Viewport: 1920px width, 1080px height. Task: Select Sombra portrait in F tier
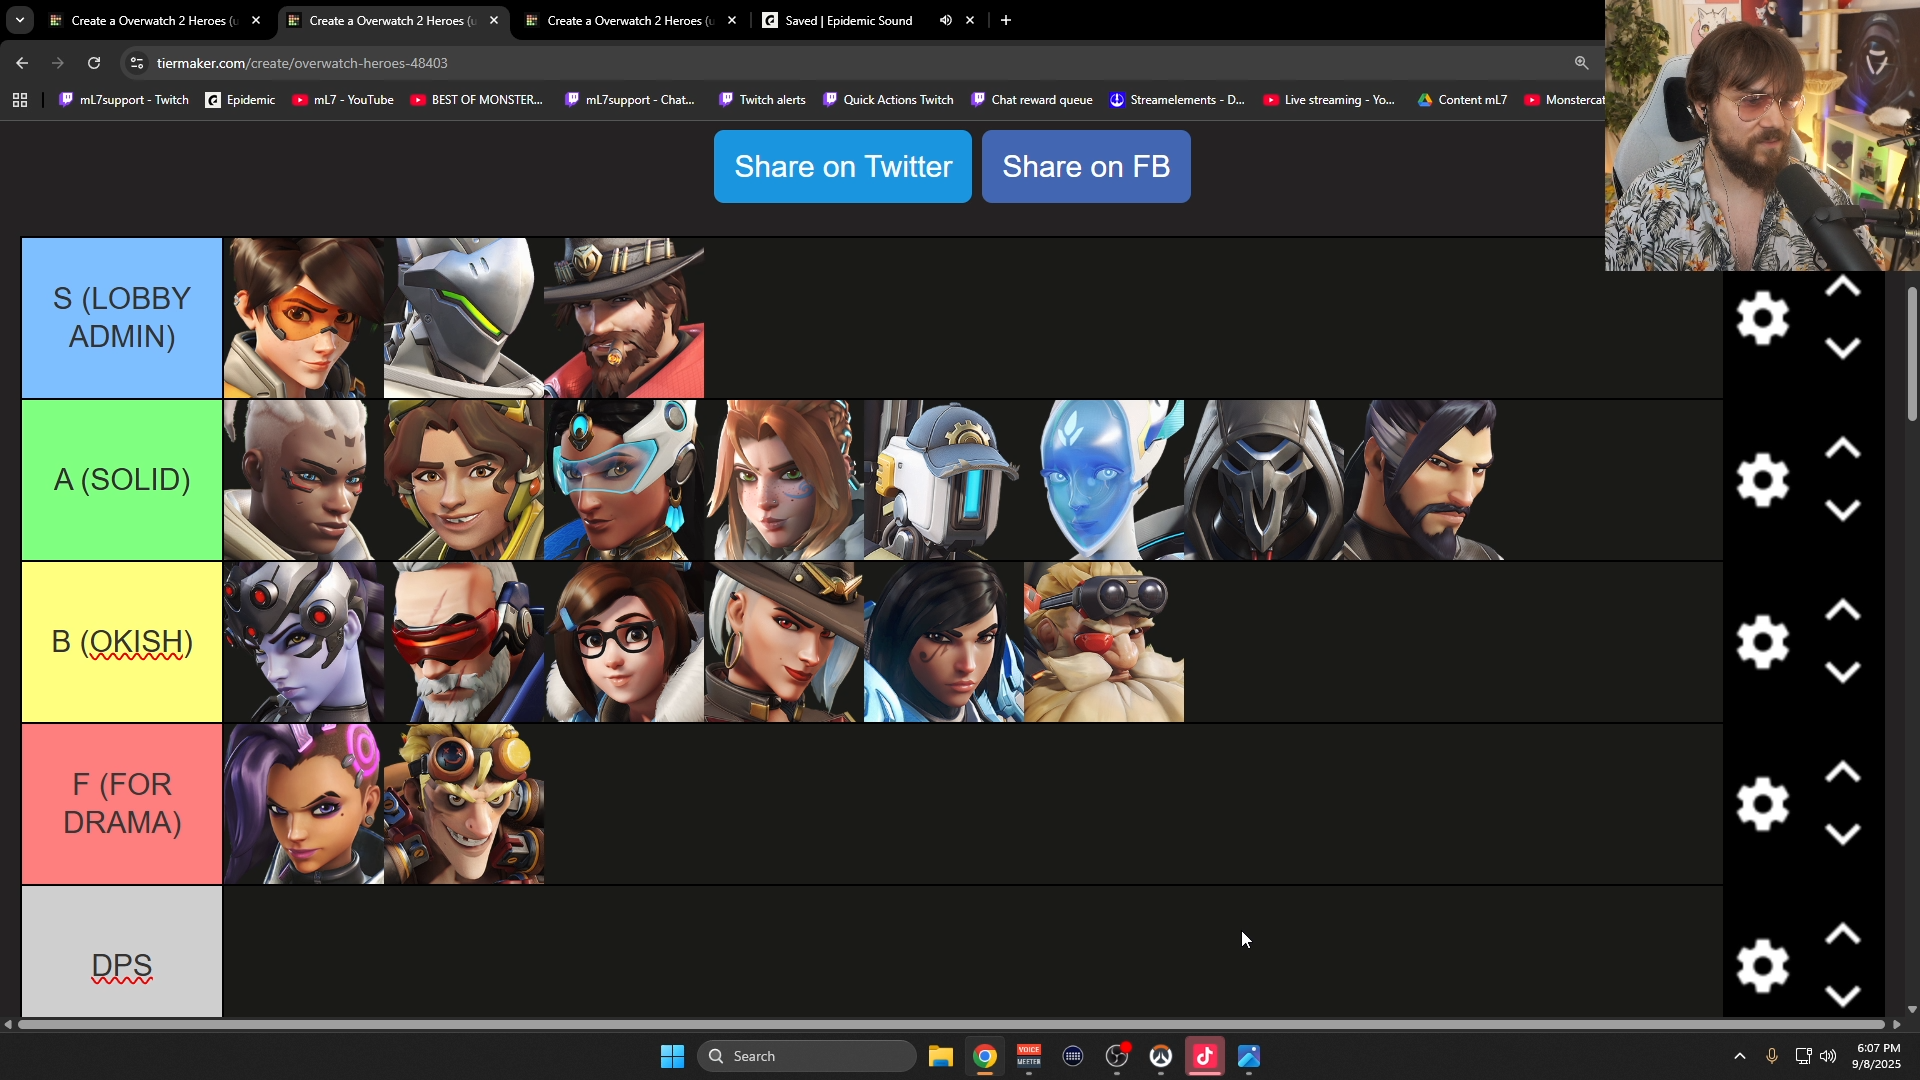click(x=304, y=804)
